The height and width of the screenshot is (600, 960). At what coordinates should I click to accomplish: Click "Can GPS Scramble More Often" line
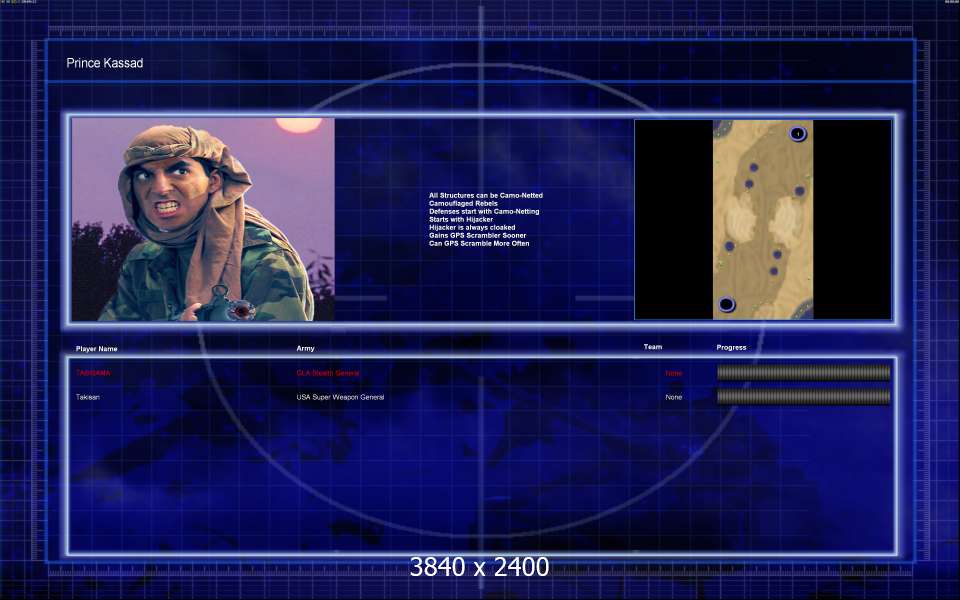click(x=479, y=243)
